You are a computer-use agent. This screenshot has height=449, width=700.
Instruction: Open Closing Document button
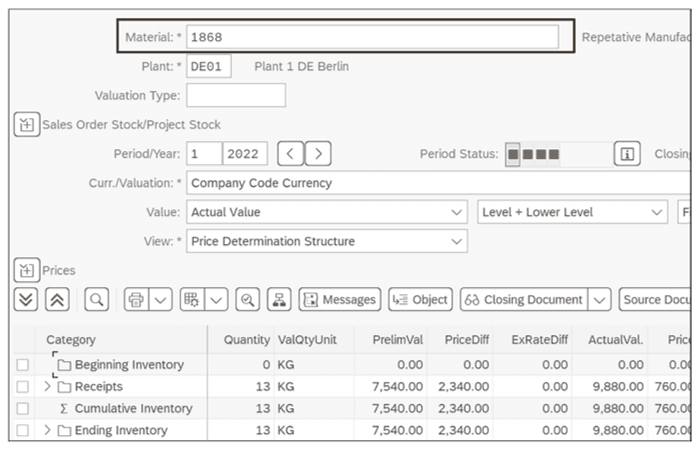[524, 299]
